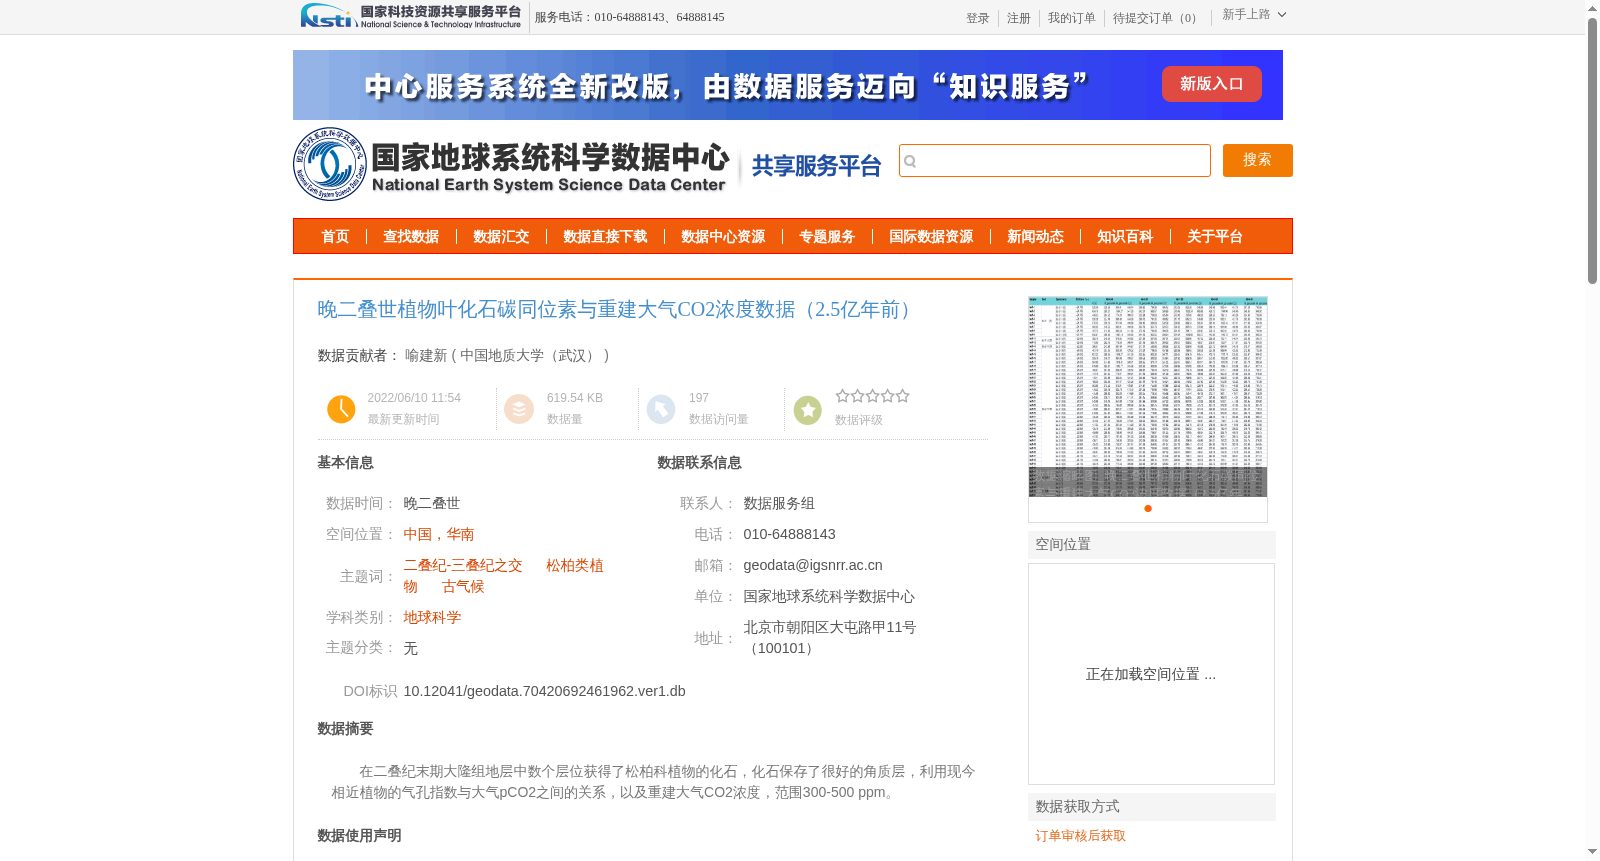This screenshot has width=1600, height=861.
Task: Click the 2022/06/10 11:54 update time
Action: coord(414,398)
